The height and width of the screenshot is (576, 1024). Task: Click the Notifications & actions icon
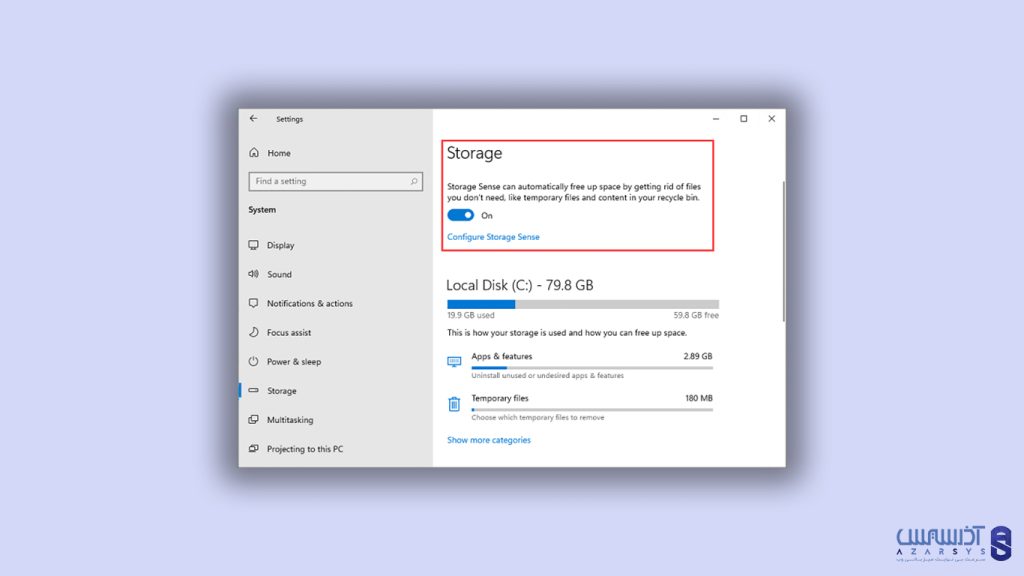coord(254,303)
